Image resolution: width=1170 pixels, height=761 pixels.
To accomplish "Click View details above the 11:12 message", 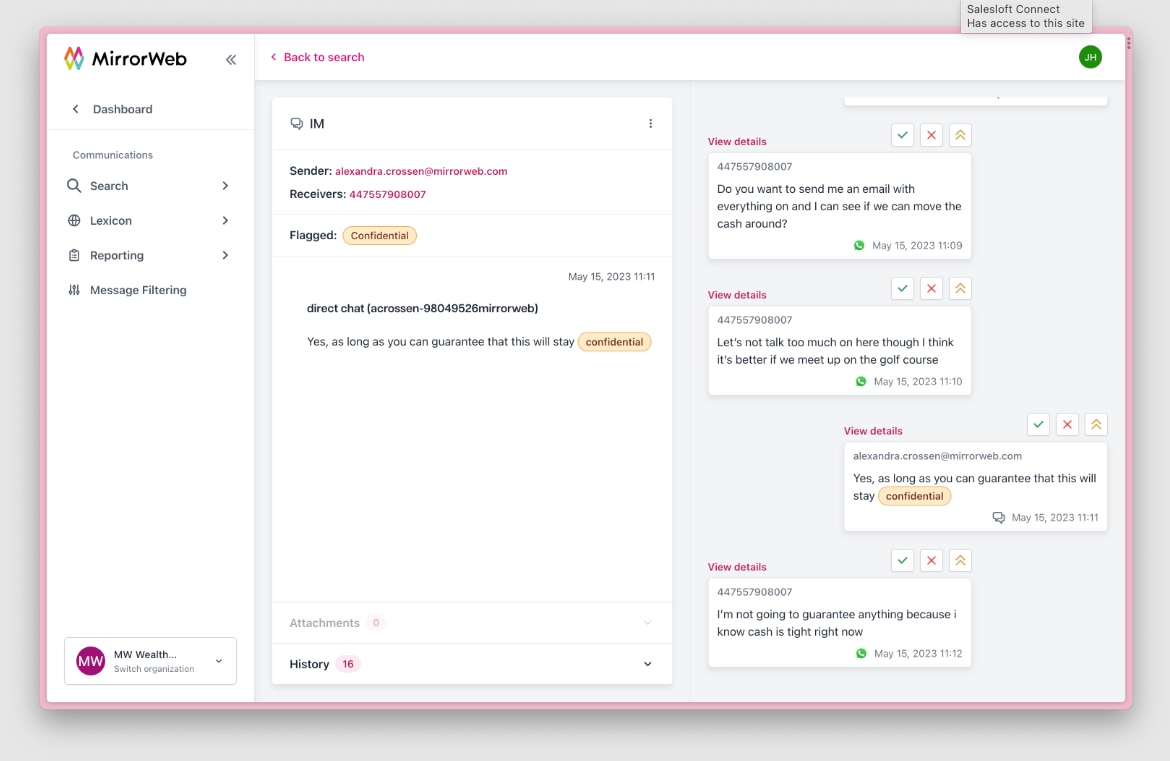I will click(737, 566).
